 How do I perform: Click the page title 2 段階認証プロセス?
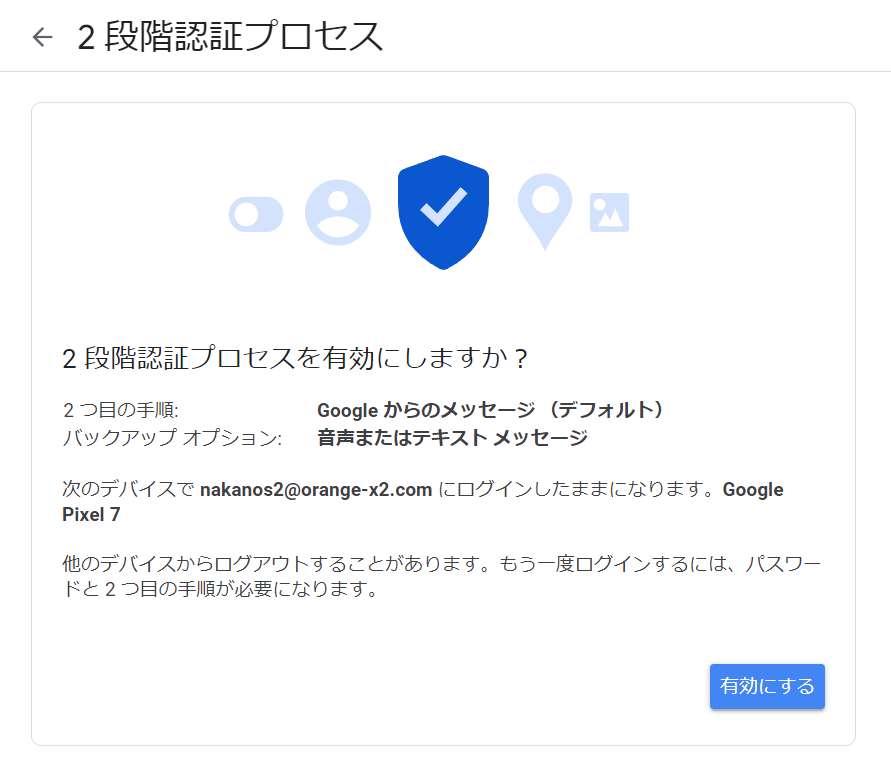click(231, 37)
